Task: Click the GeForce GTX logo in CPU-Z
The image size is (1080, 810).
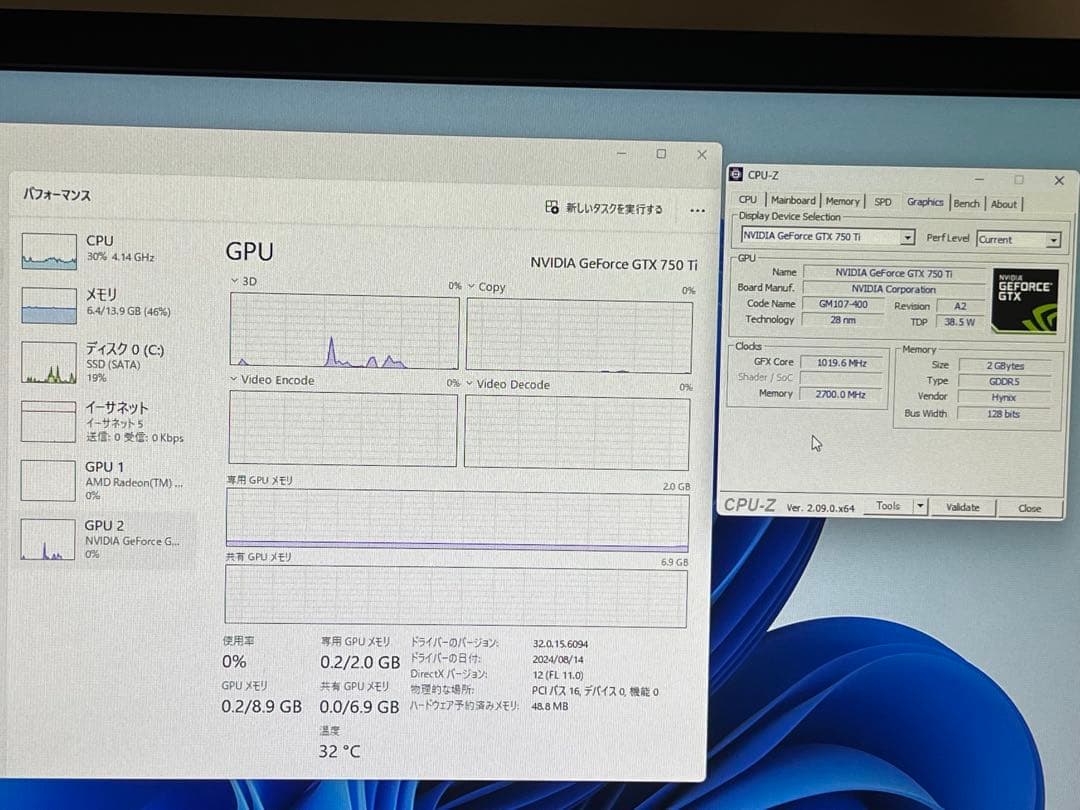Action: [x=1025, y=300]
